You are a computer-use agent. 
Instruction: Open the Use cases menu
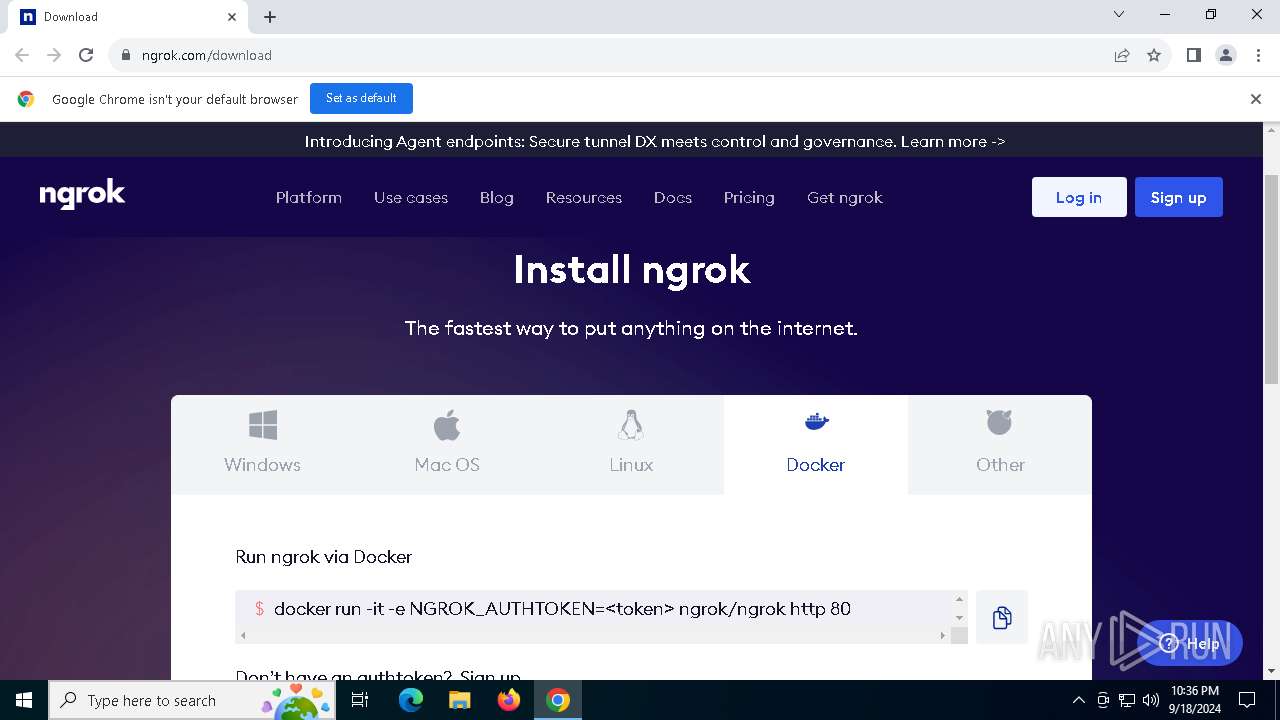click(x=411, y=197)
